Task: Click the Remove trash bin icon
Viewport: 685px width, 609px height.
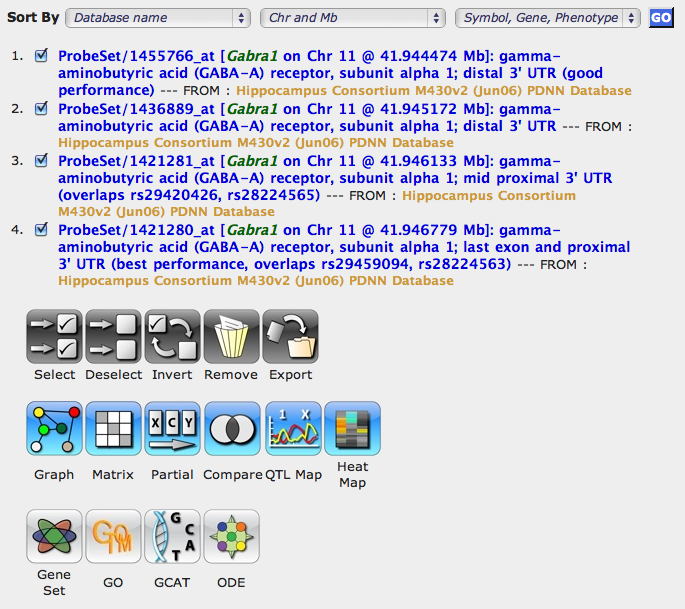Action: tap(231, 337)
